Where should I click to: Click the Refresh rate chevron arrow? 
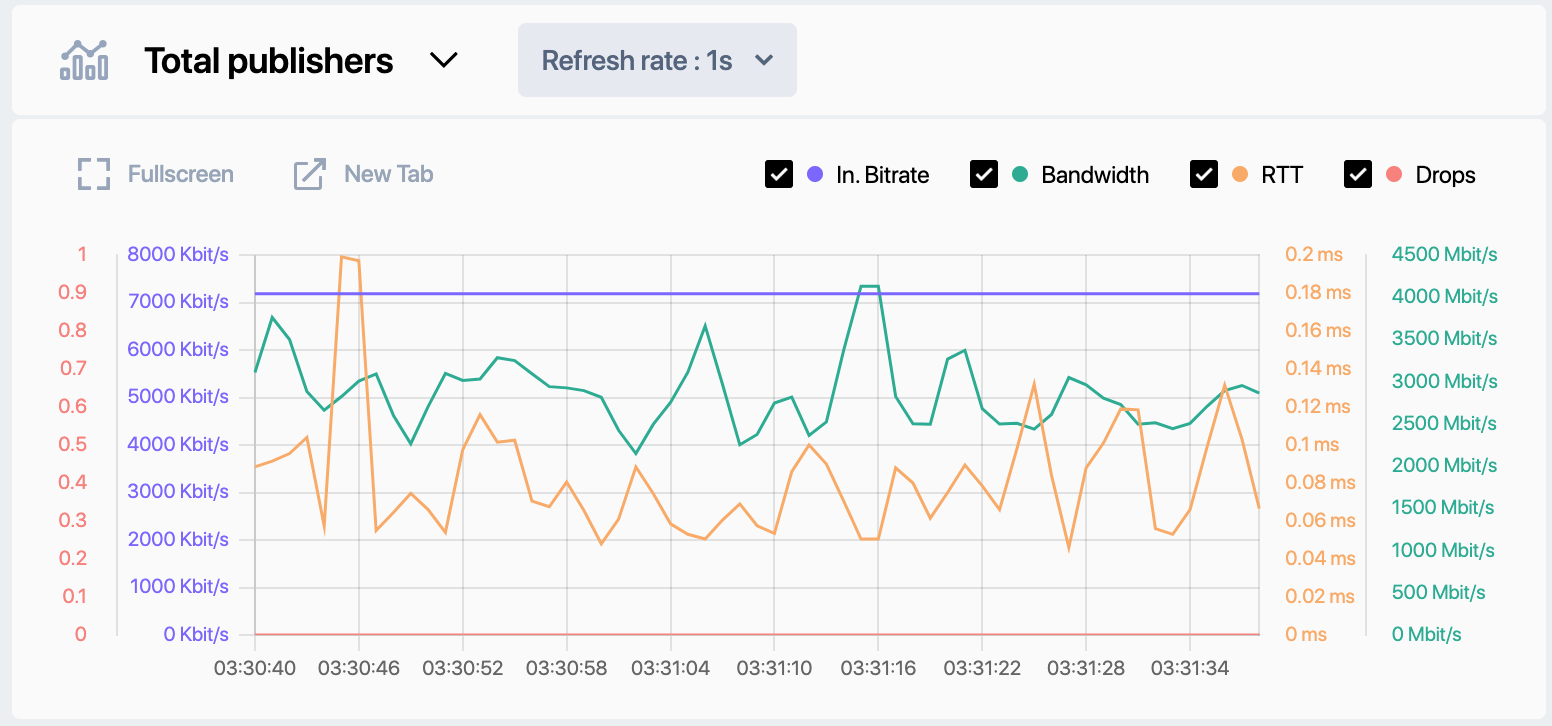[x=764, y=61]
